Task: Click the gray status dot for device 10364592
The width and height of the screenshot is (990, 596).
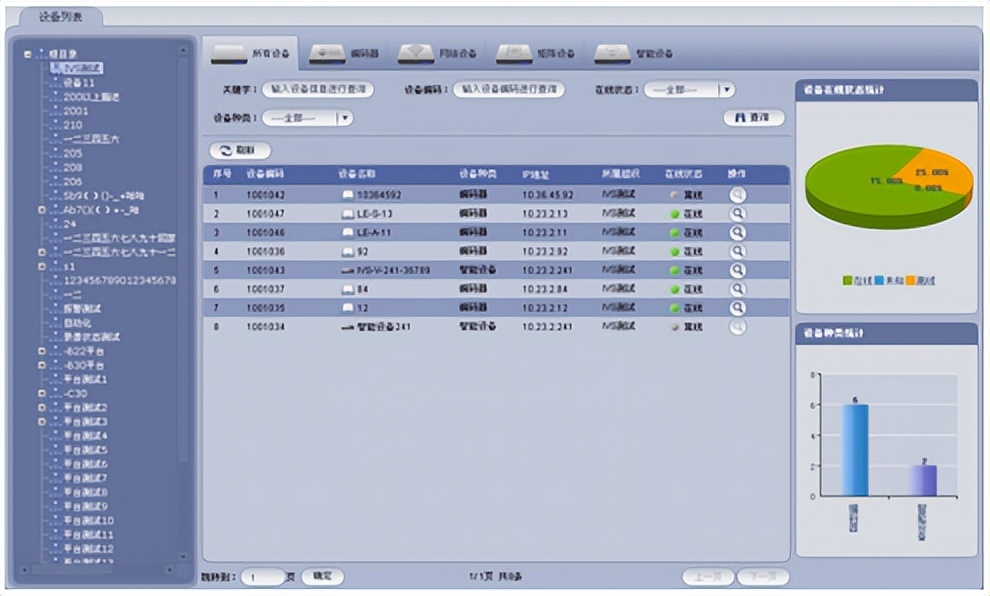Action: (674, 195)
